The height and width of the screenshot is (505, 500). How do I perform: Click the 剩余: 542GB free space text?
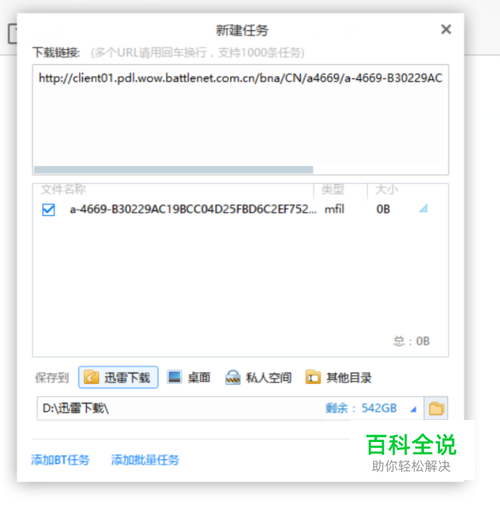361,408
